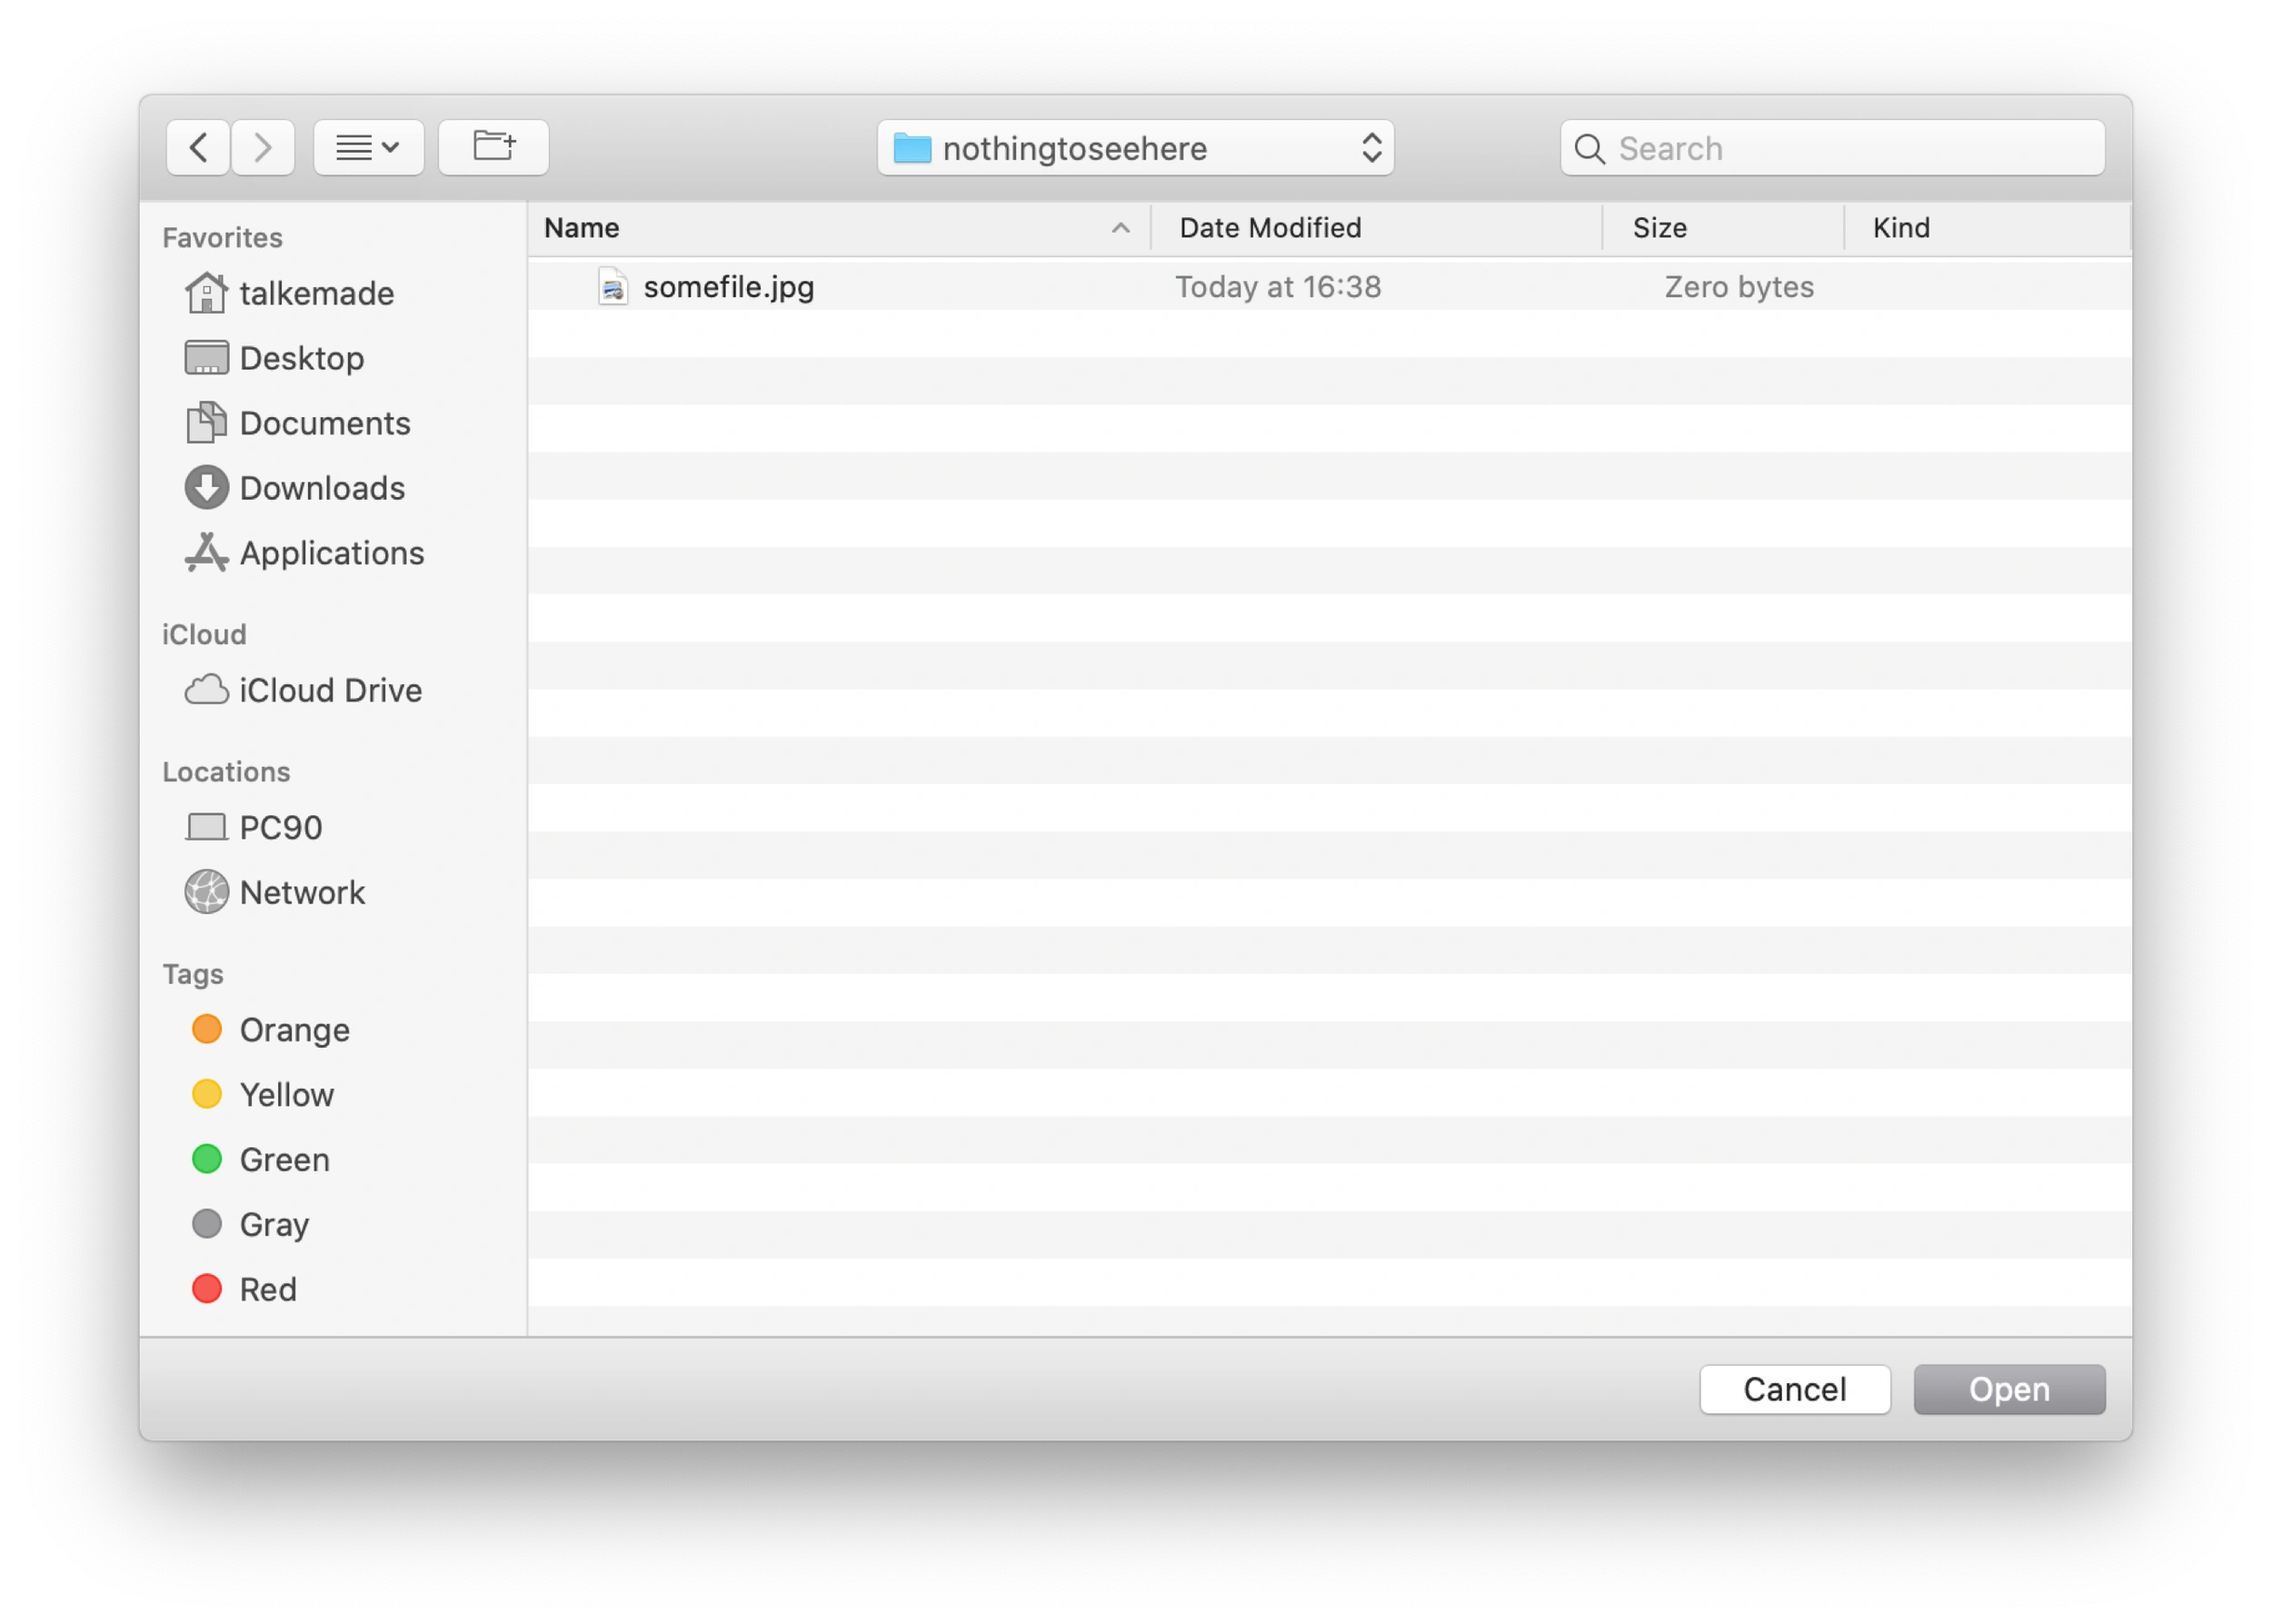This screenshot has height=1624, width=2272.
Task: Open the Applications folder
Action: point(330,553)
